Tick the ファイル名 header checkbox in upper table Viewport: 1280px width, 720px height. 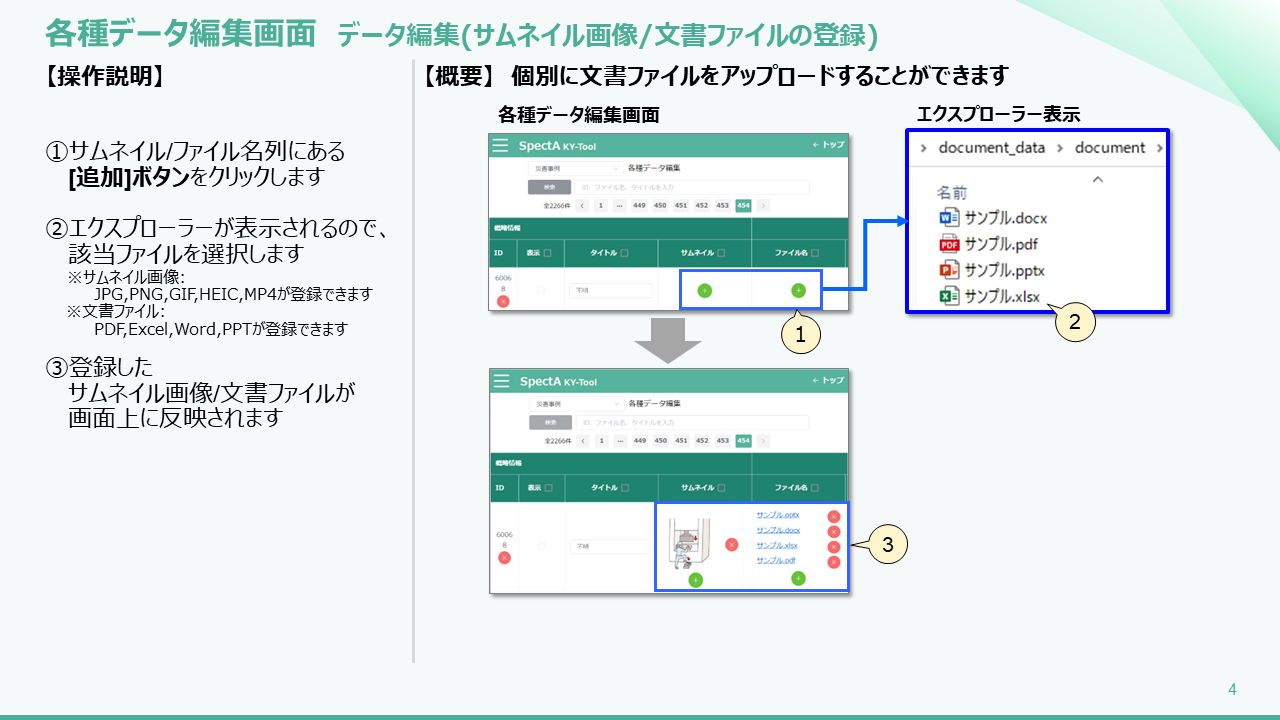click(815, 254)
